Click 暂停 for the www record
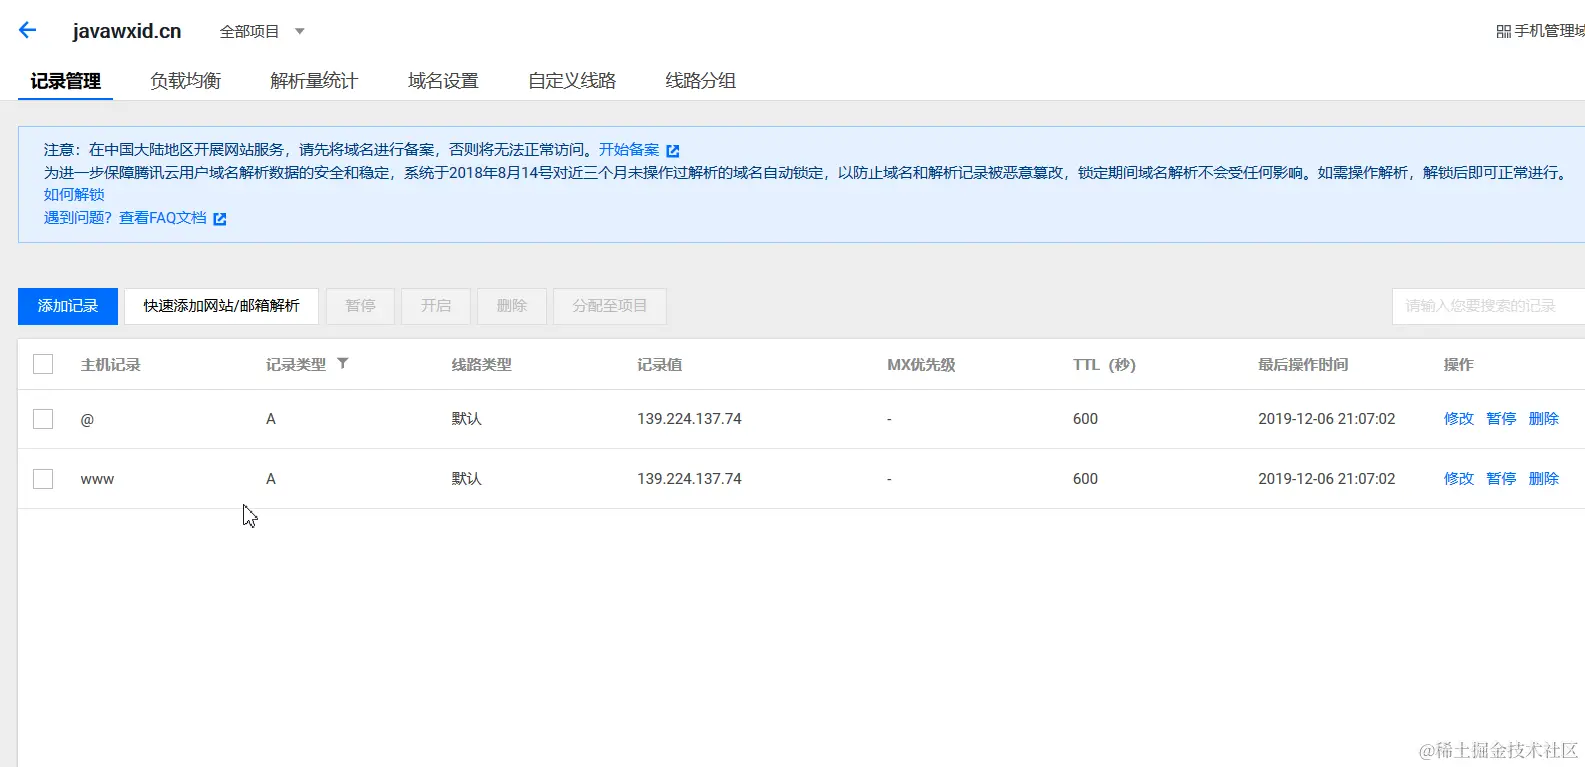The height and width of the screenshot is (767, 1585). pos(1502,479)
